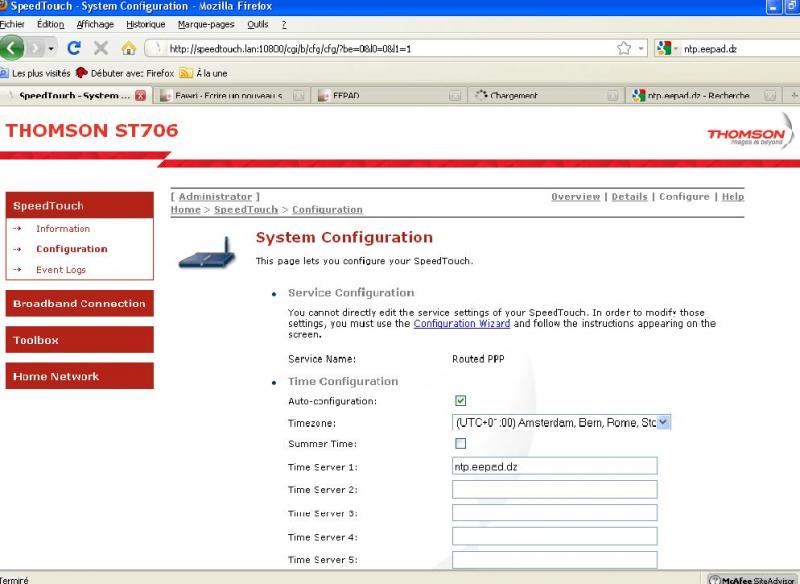Open Les plus visités bookmark
The width and height of the screenshot is (800, 584).
pyautogui.click(x=35, y=73)
